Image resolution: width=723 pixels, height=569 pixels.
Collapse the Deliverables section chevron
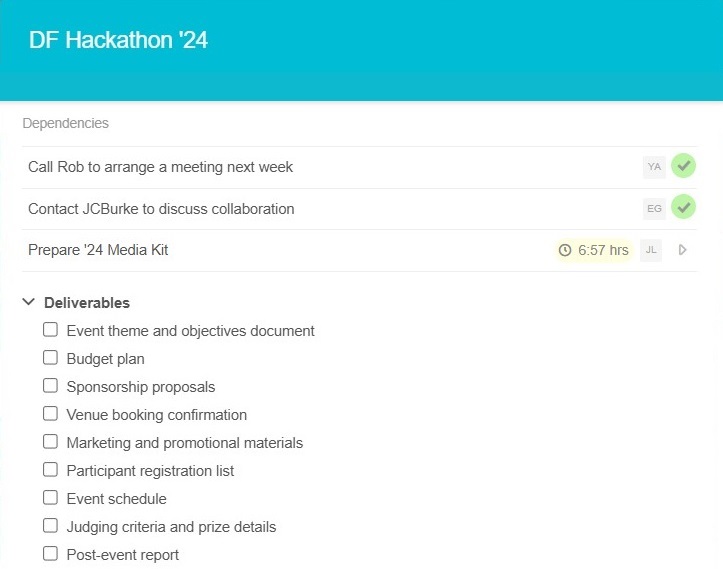click(x=28, y=302)
